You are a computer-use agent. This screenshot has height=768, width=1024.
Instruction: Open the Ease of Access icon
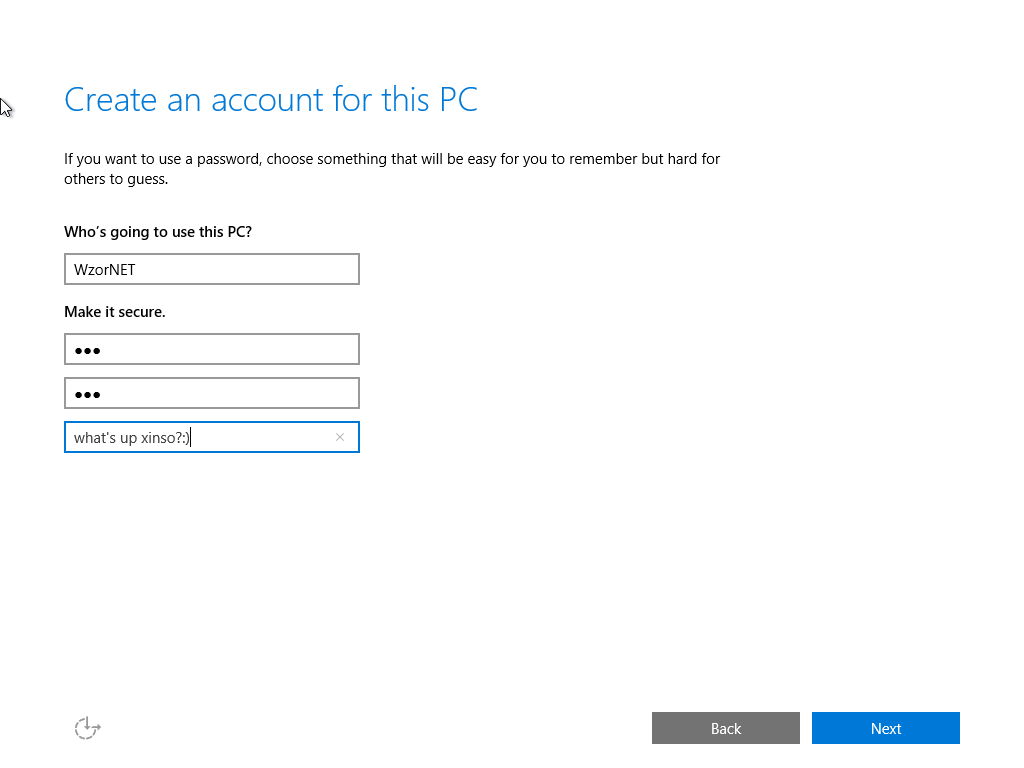point(87,728)
